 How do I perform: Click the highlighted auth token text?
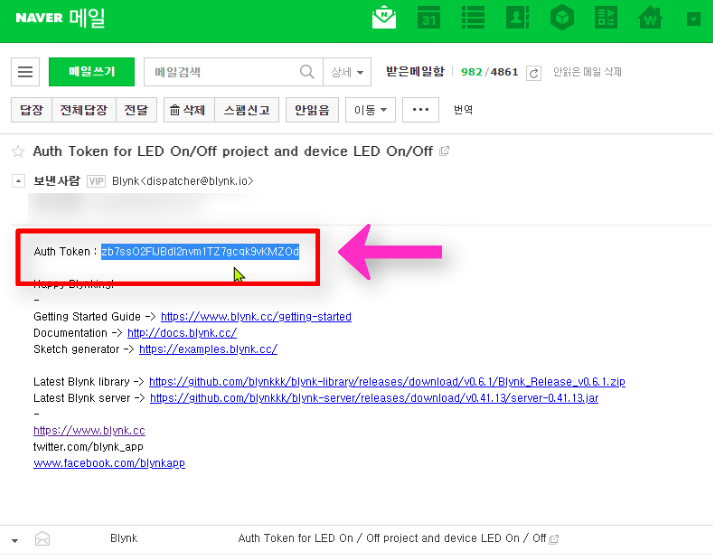200,251
